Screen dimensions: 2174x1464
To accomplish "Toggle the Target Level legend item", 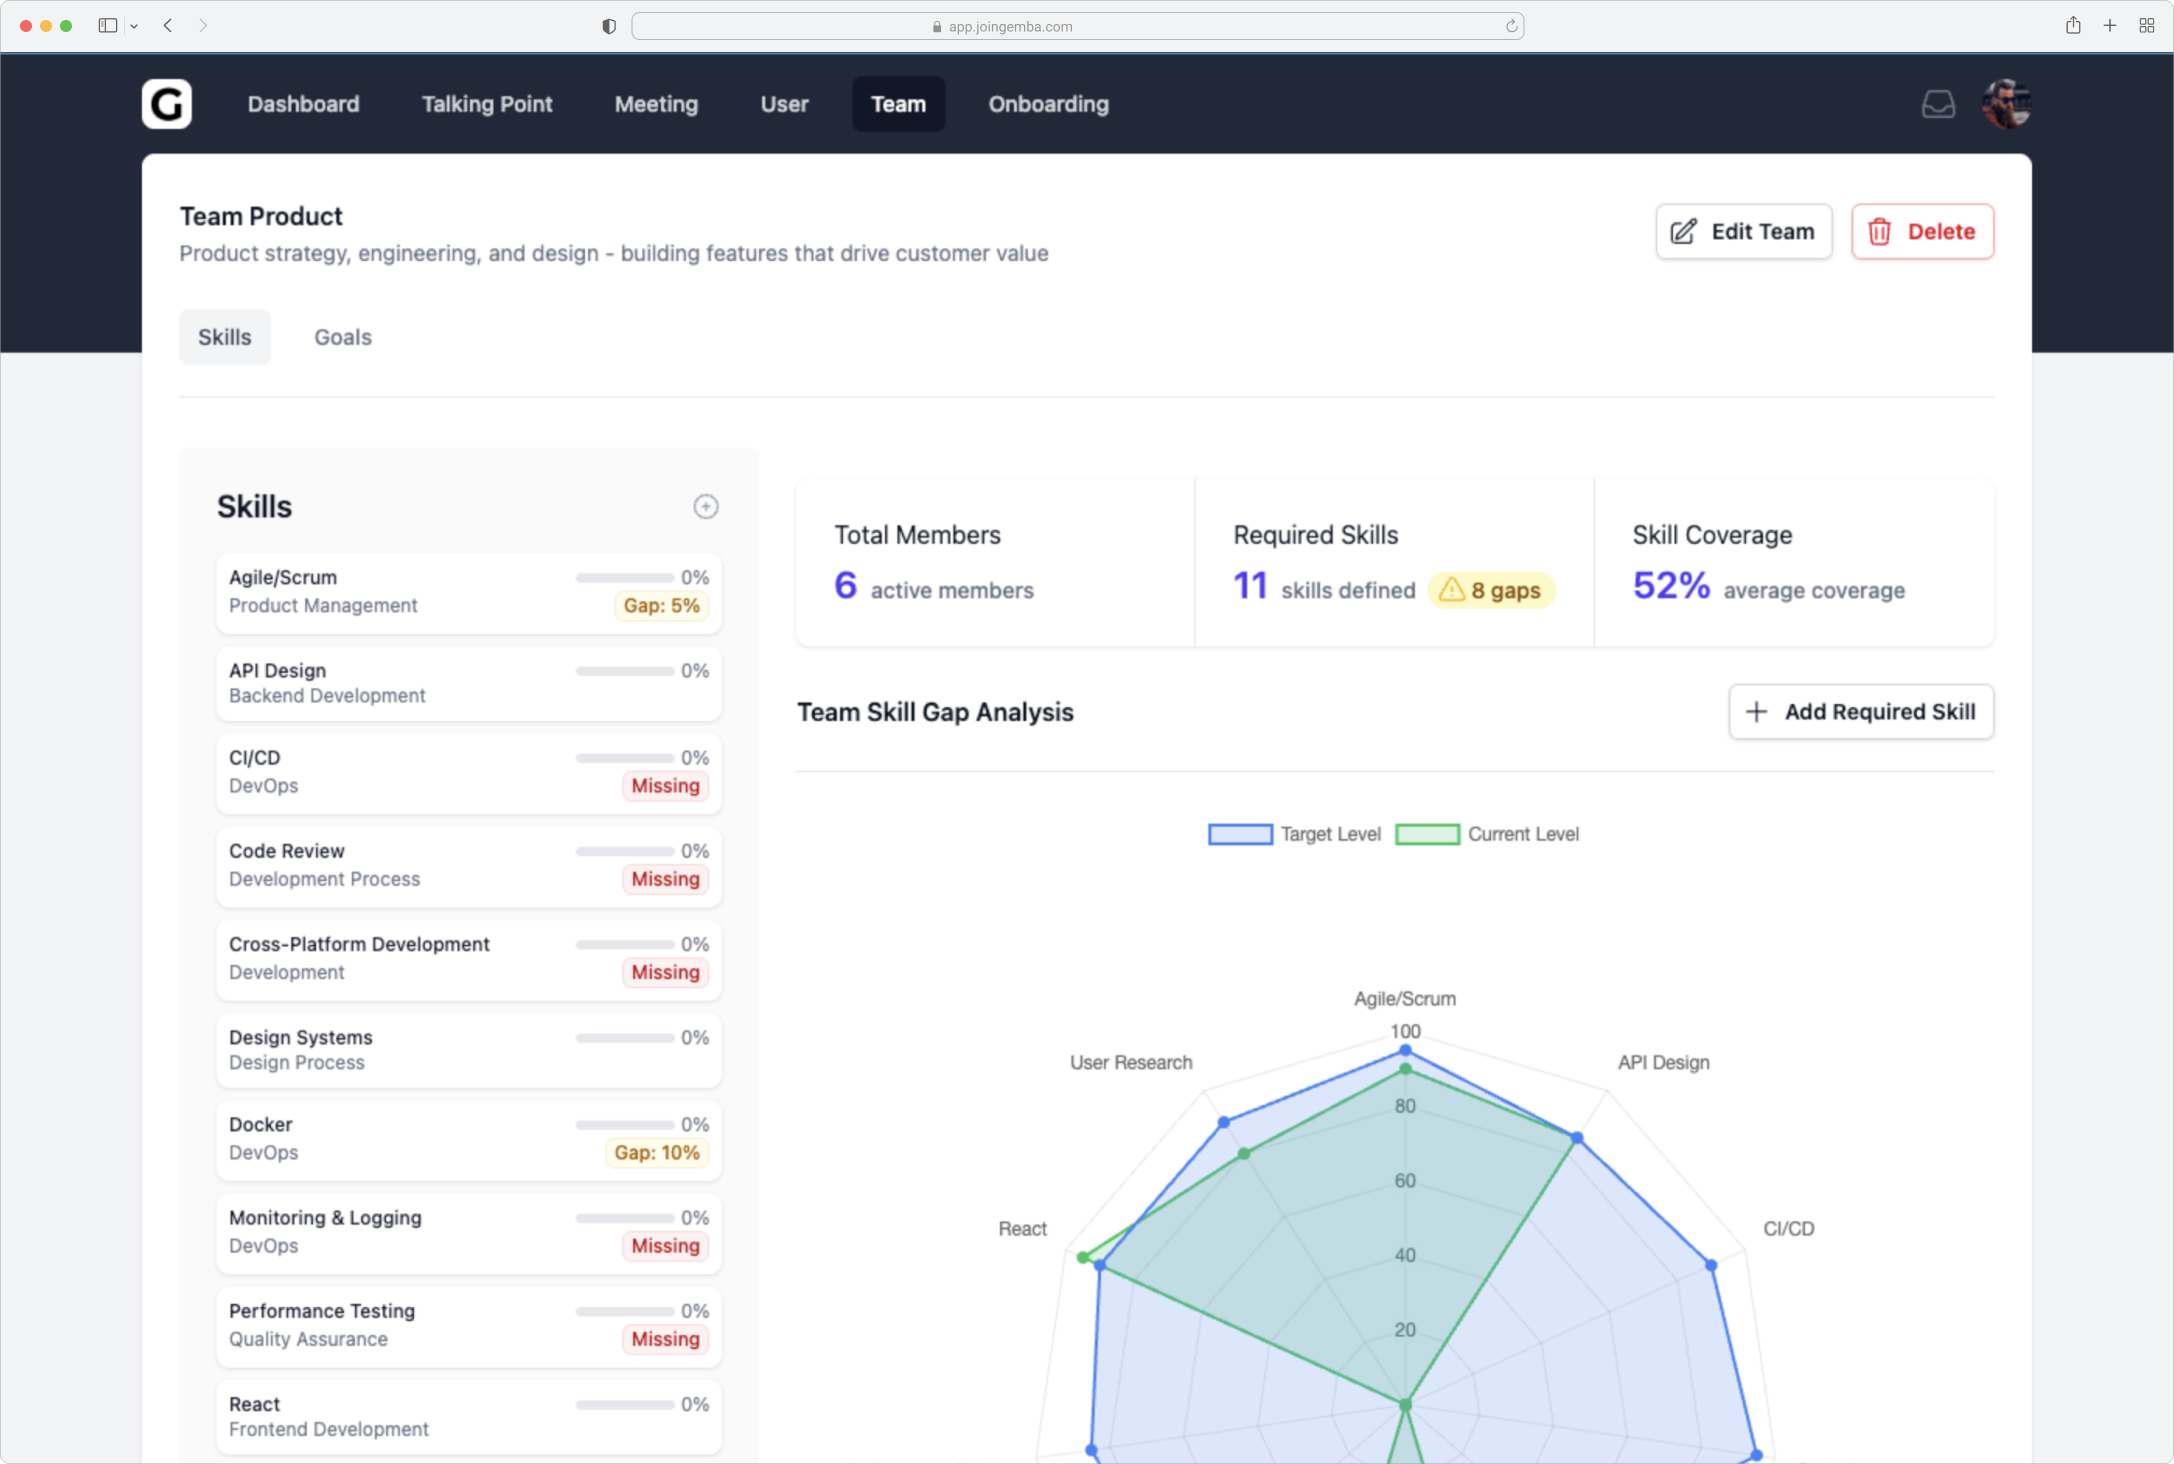I will tap(1293, 834).
